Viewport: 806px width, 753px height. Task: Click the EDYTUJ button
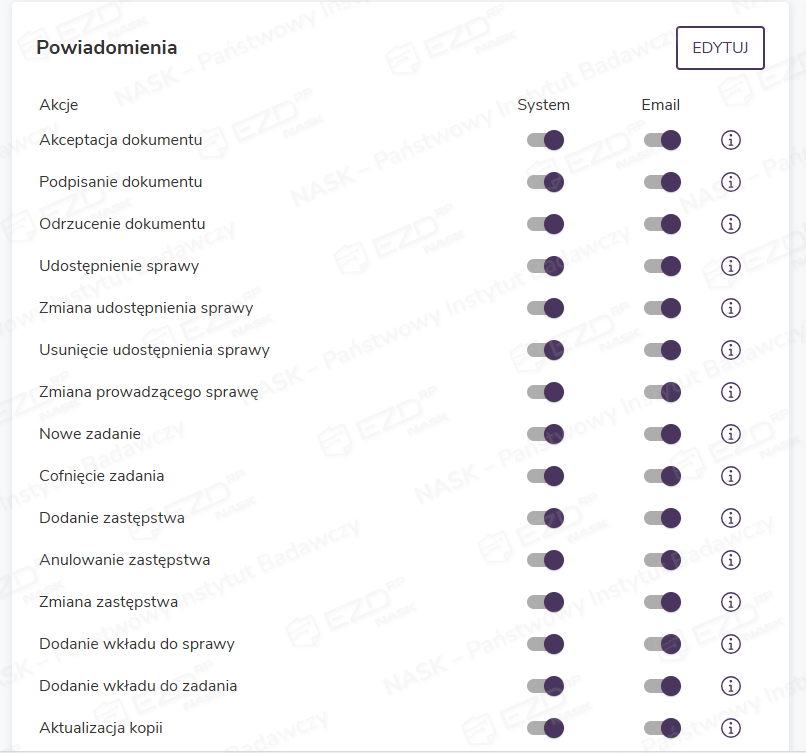tap(720, 48)
